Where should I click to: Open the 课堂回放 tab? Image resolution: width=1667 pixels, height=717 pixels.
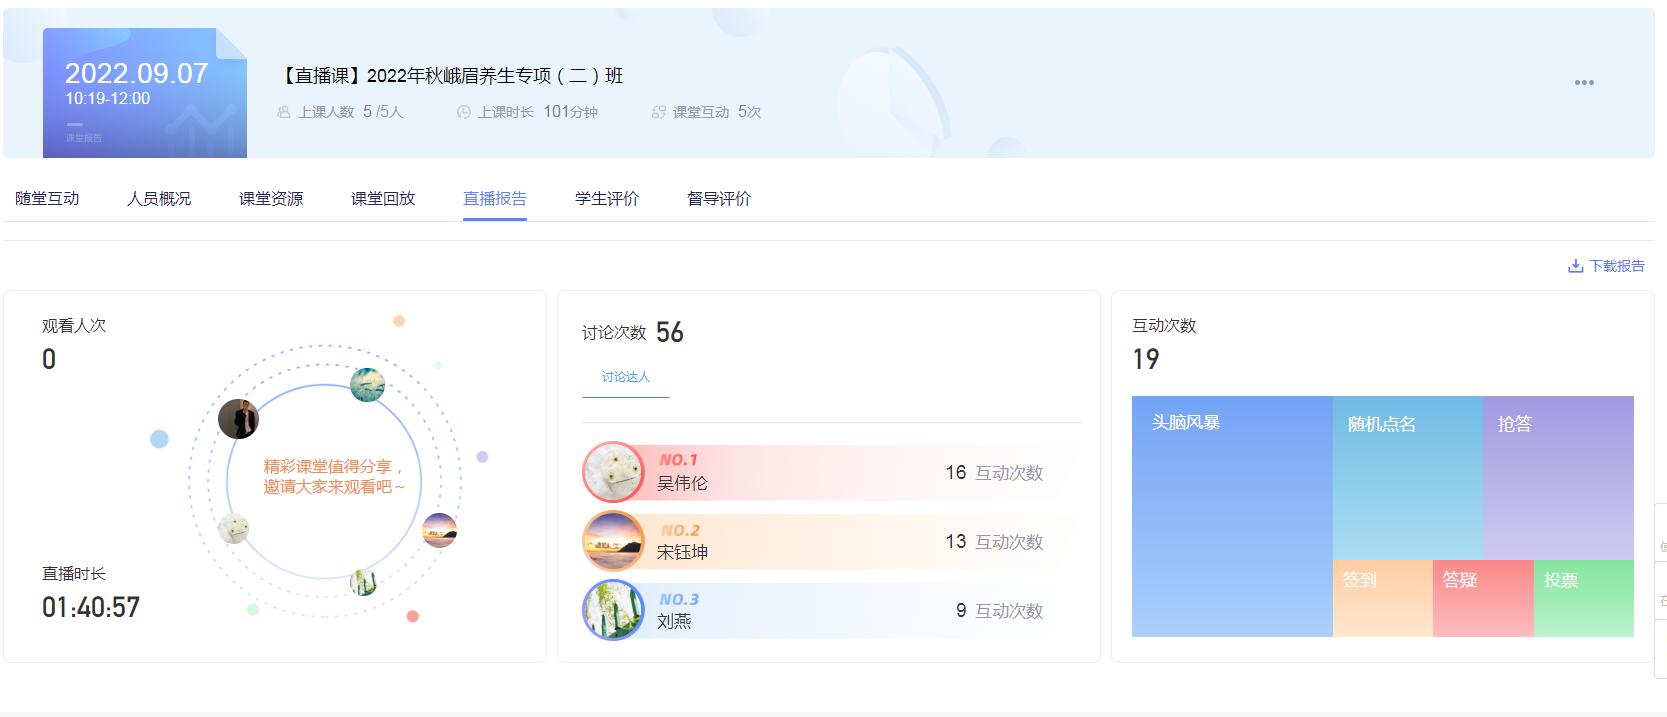(x=383, y=199)
